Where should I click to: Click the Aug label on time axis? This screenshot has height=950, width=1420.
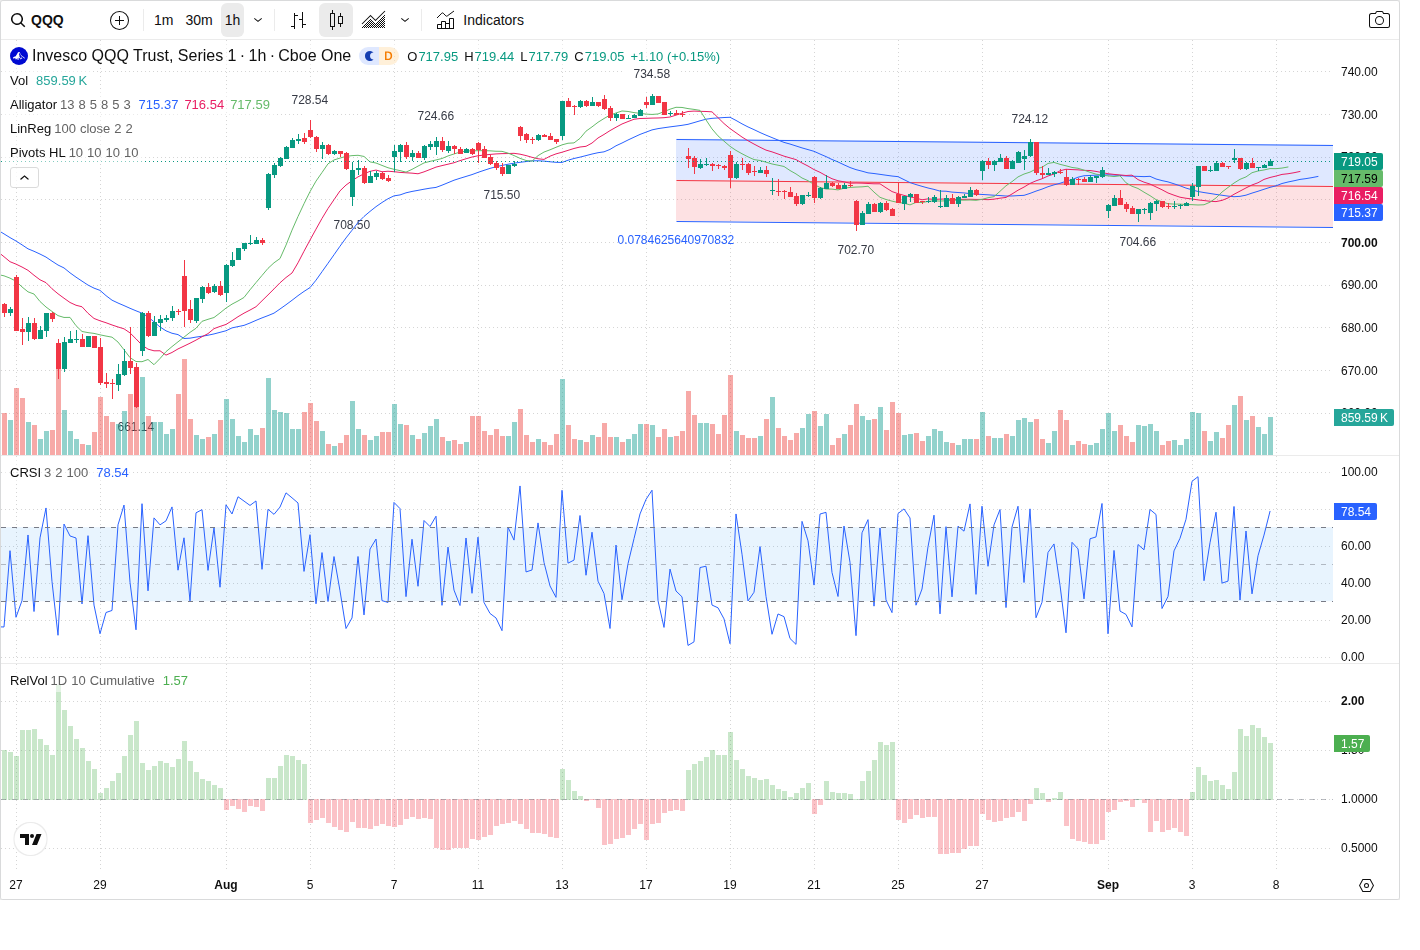[226, 885]
